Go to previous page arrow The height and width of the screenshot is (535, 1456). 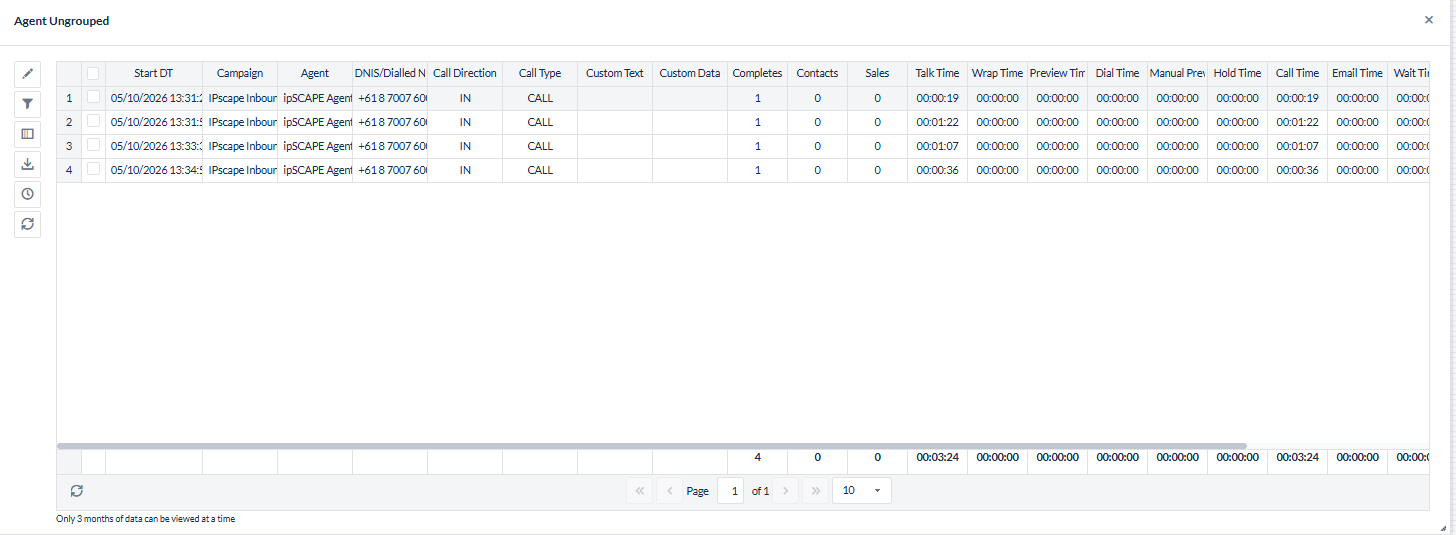[669, 491]
